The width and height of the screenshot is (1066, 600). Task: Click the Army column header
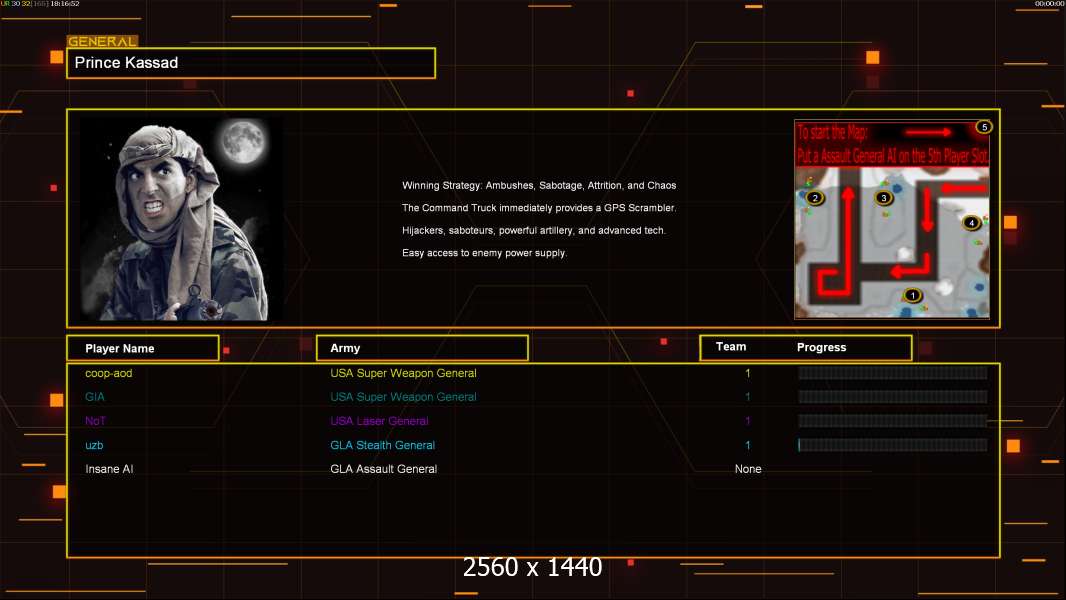[422, 348]
